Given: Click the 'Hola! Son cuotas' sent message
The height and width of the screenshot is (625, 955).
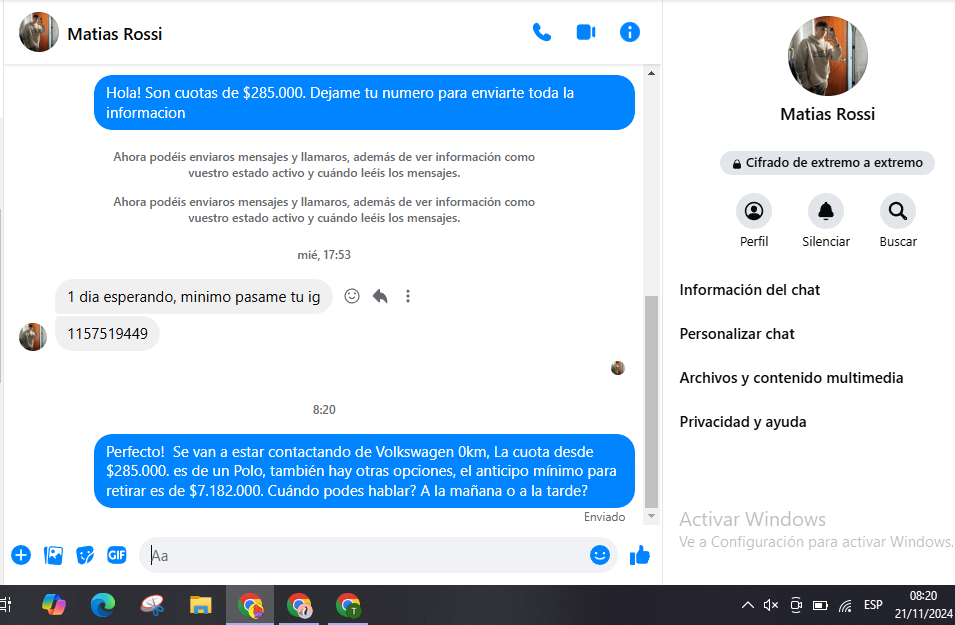Looking at the screenshot, I should coord(364,102).
